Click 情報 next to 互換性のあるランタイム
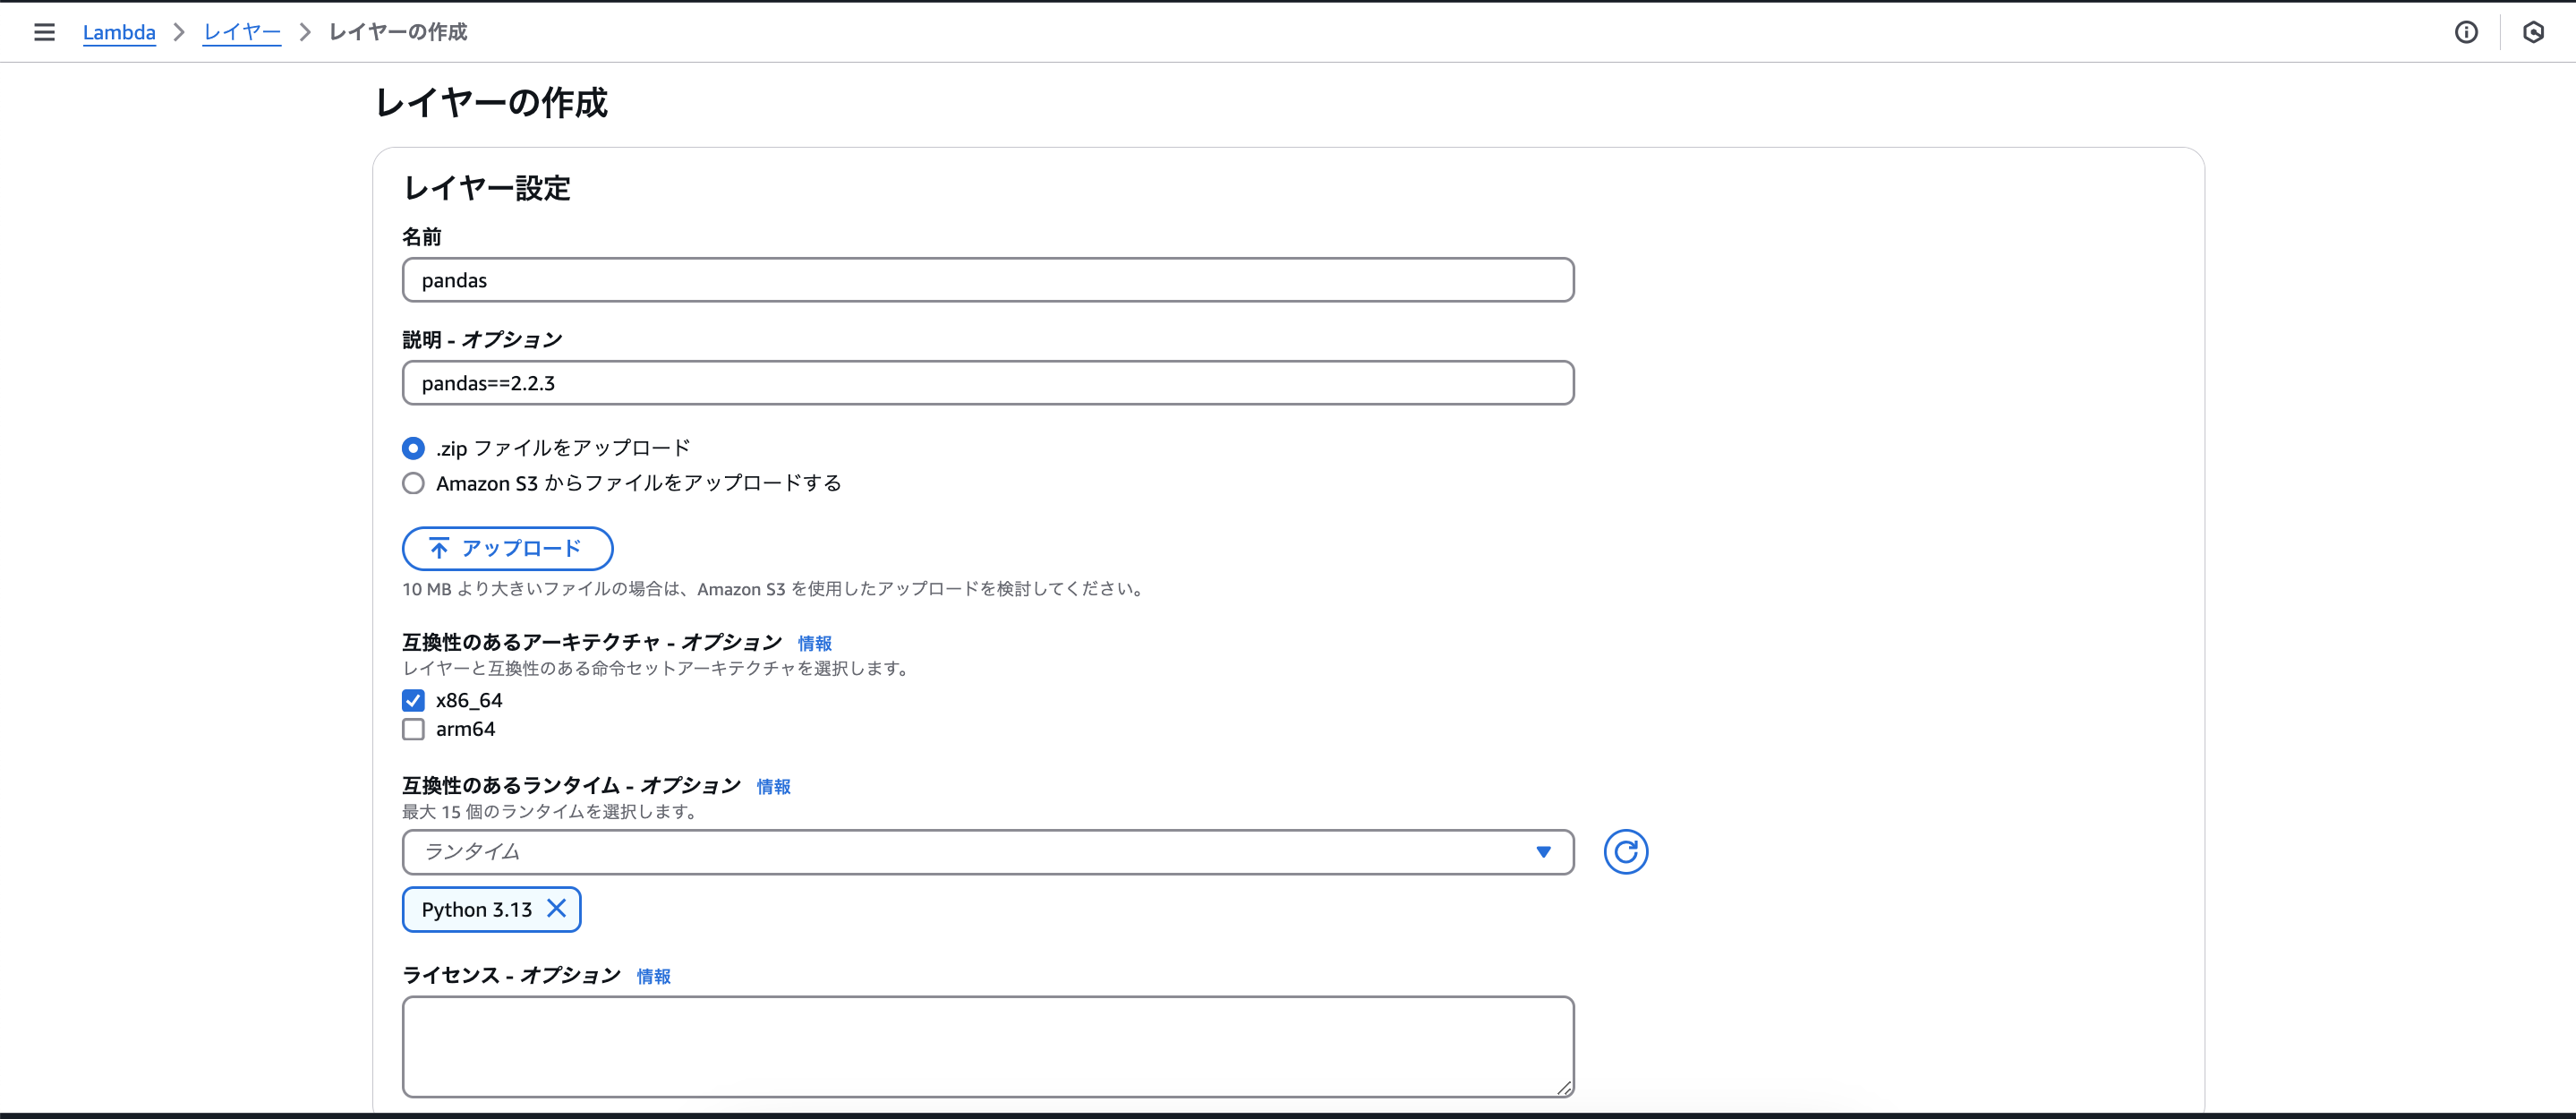The height and width of the screenshot is (1119, 2576). 773,787
